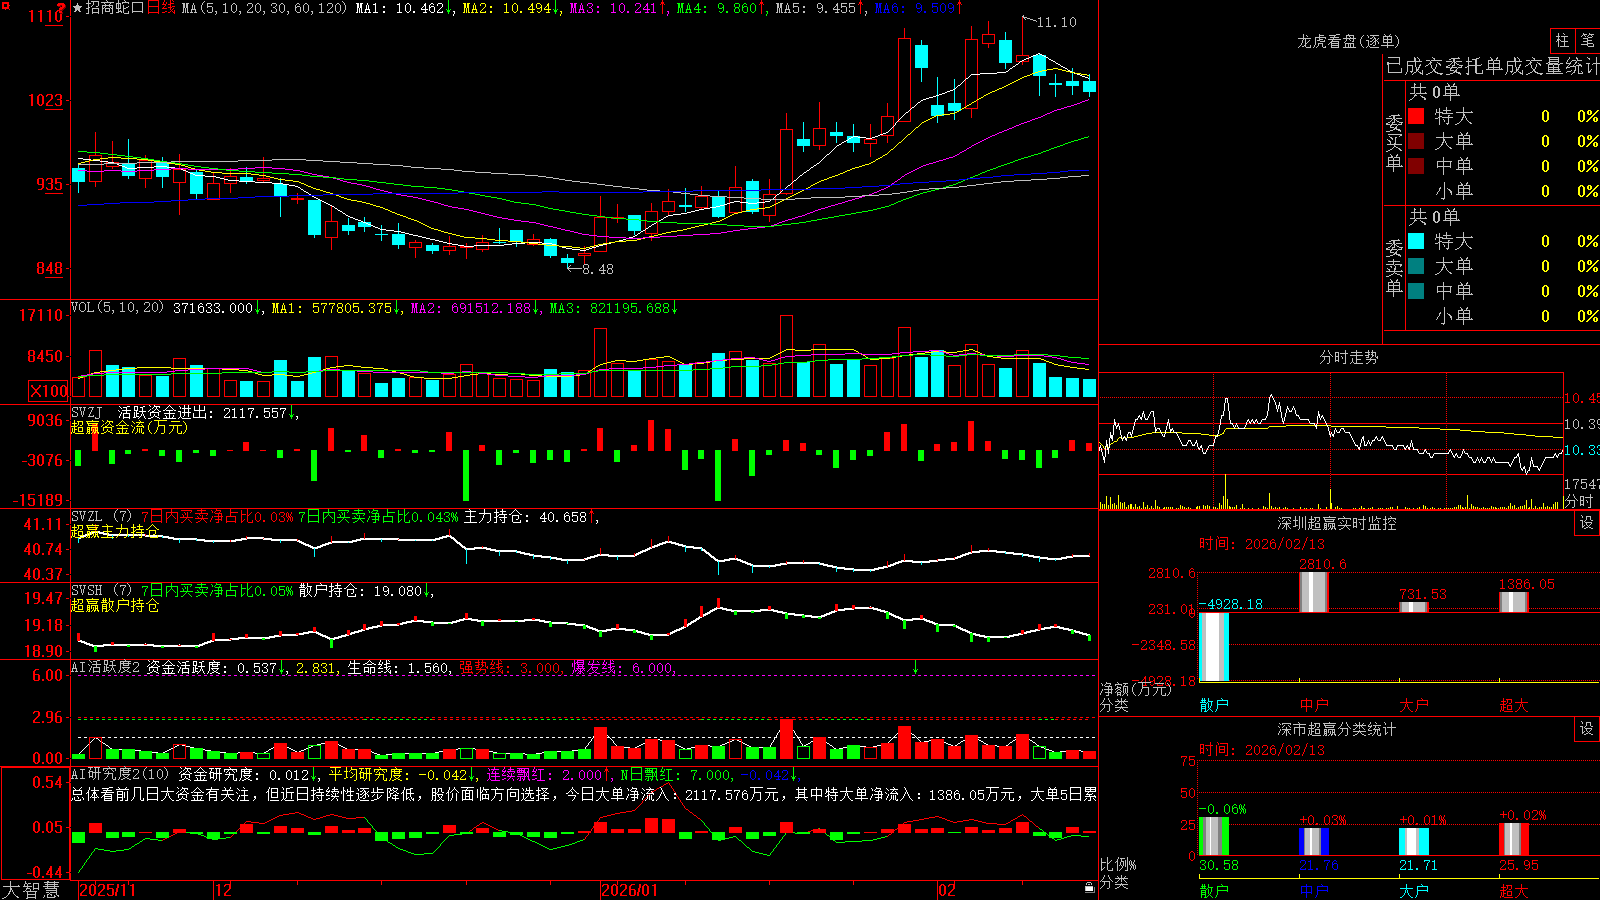Click the 超赢资金流(万元) label
The height and width of the screenshot is (900, 1600).
click(x=129, y=427)
